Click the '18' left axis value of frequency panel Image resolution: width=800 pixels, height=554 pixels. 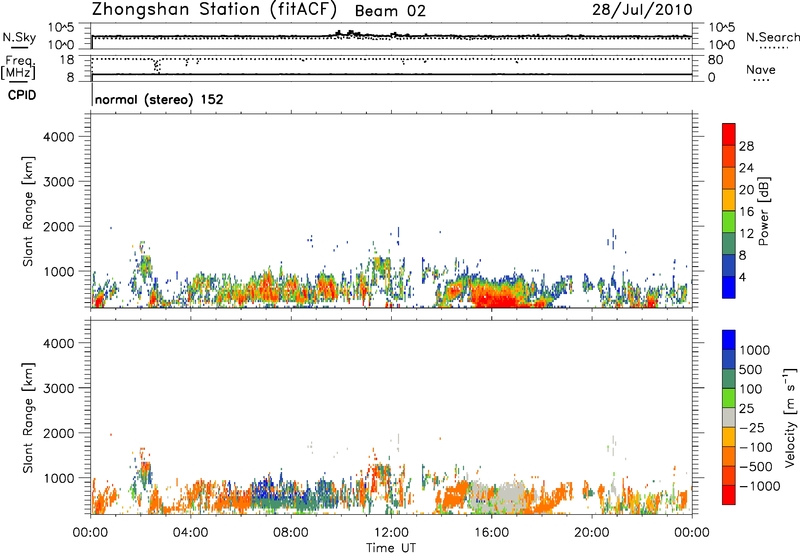click(67, 60)
